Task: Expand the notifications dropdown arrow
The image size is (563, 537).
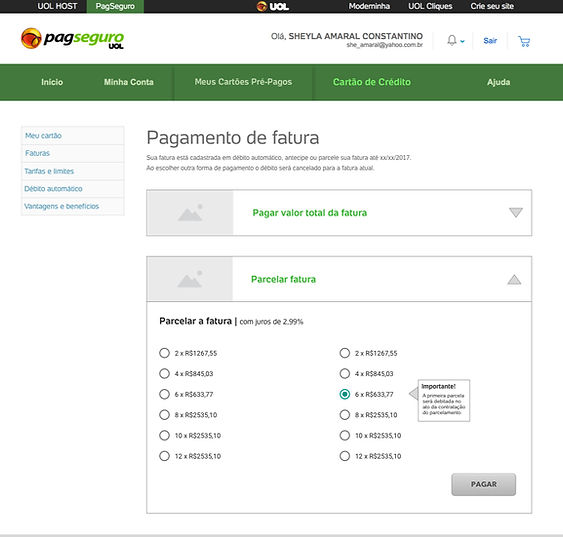Action: pos(462,41)
